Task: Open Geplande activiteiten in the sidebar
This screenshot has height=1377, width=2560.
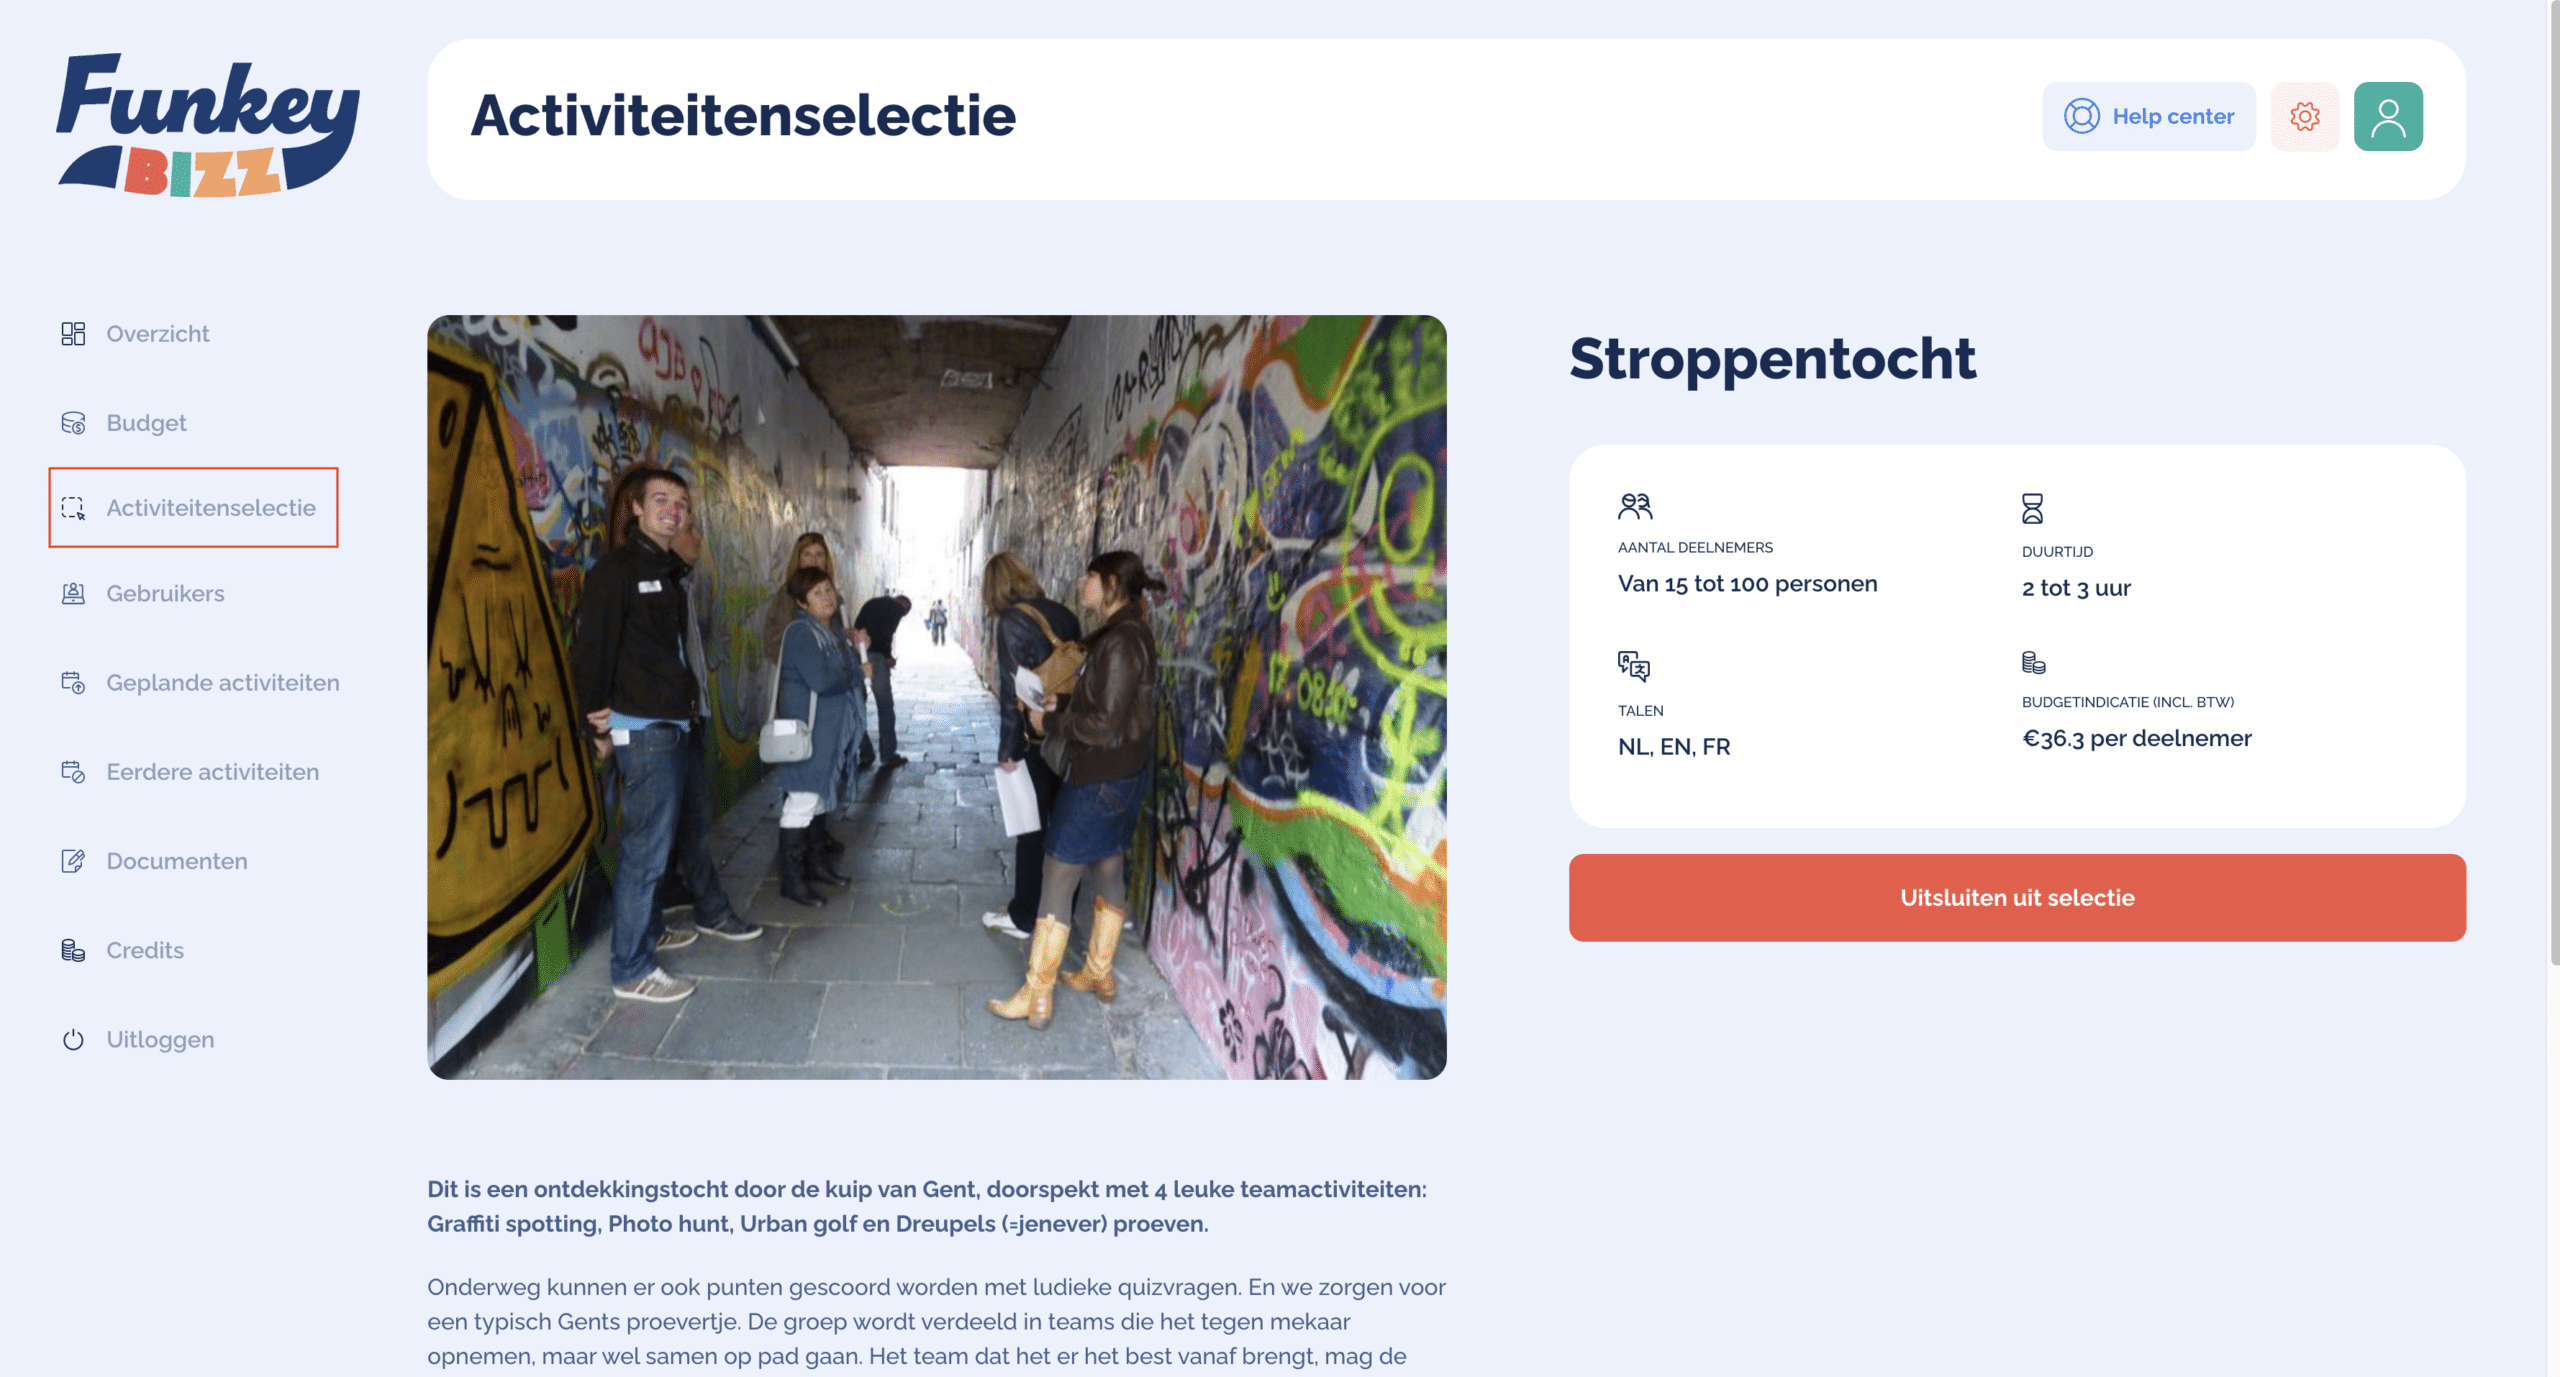Action: 222,683
